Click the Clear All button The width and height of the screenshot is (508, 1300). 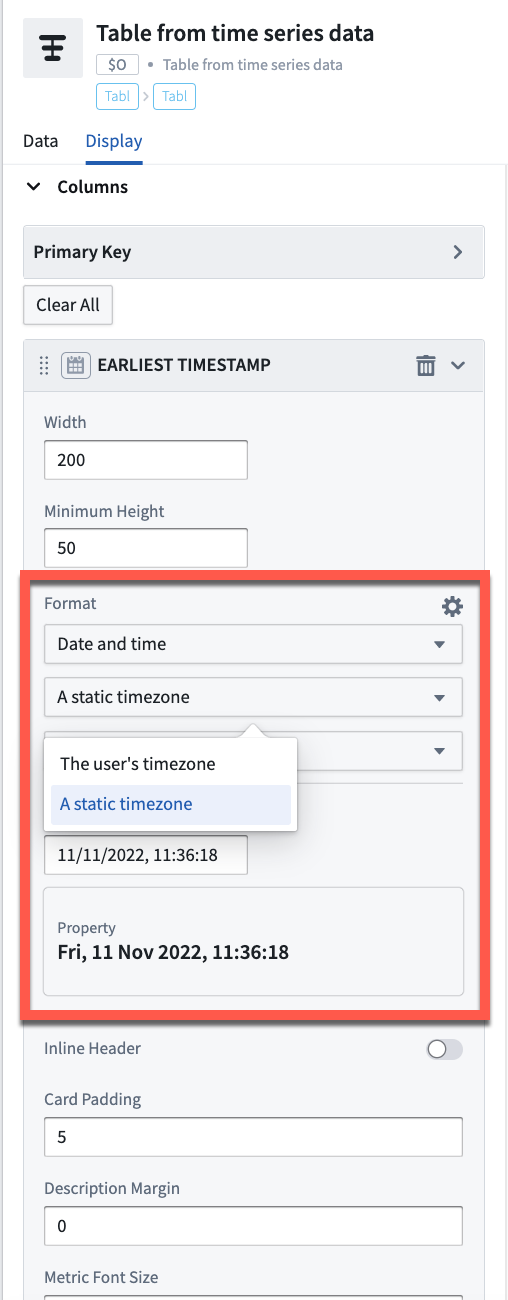(68, 305)
